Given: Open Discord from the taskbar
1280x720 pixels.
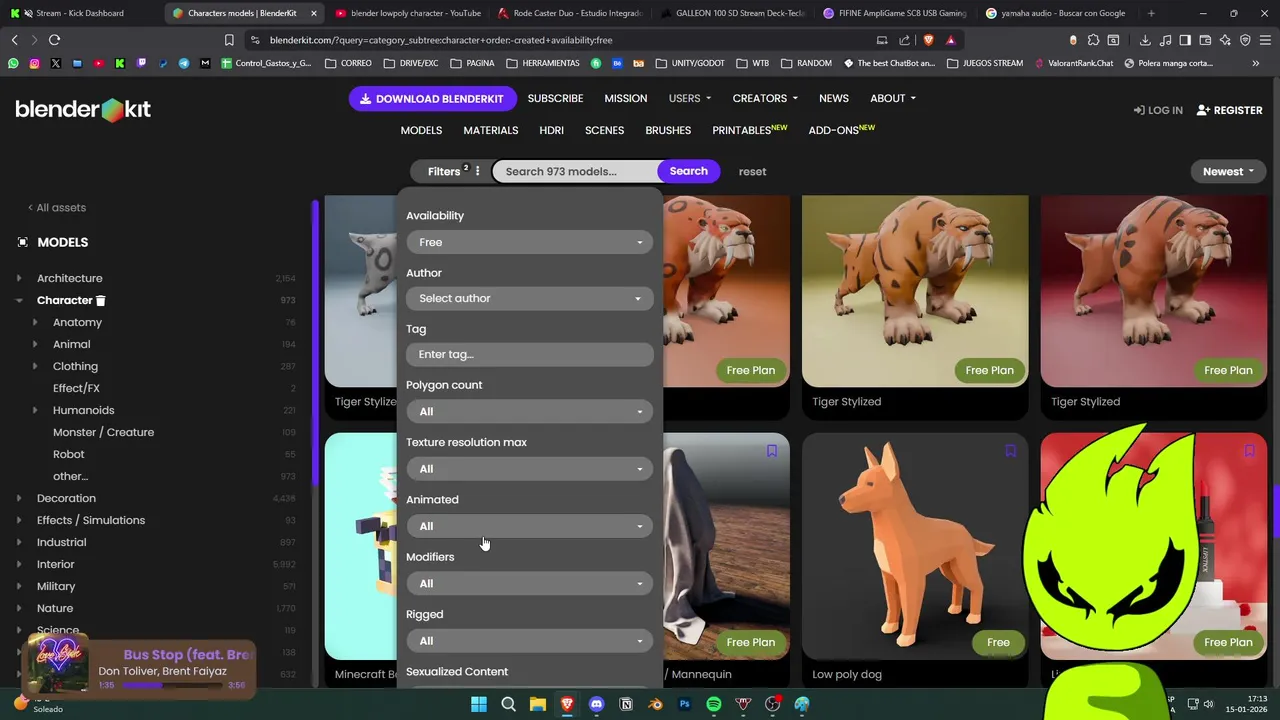Looking at the screenshot, I should tap(597, 704).
